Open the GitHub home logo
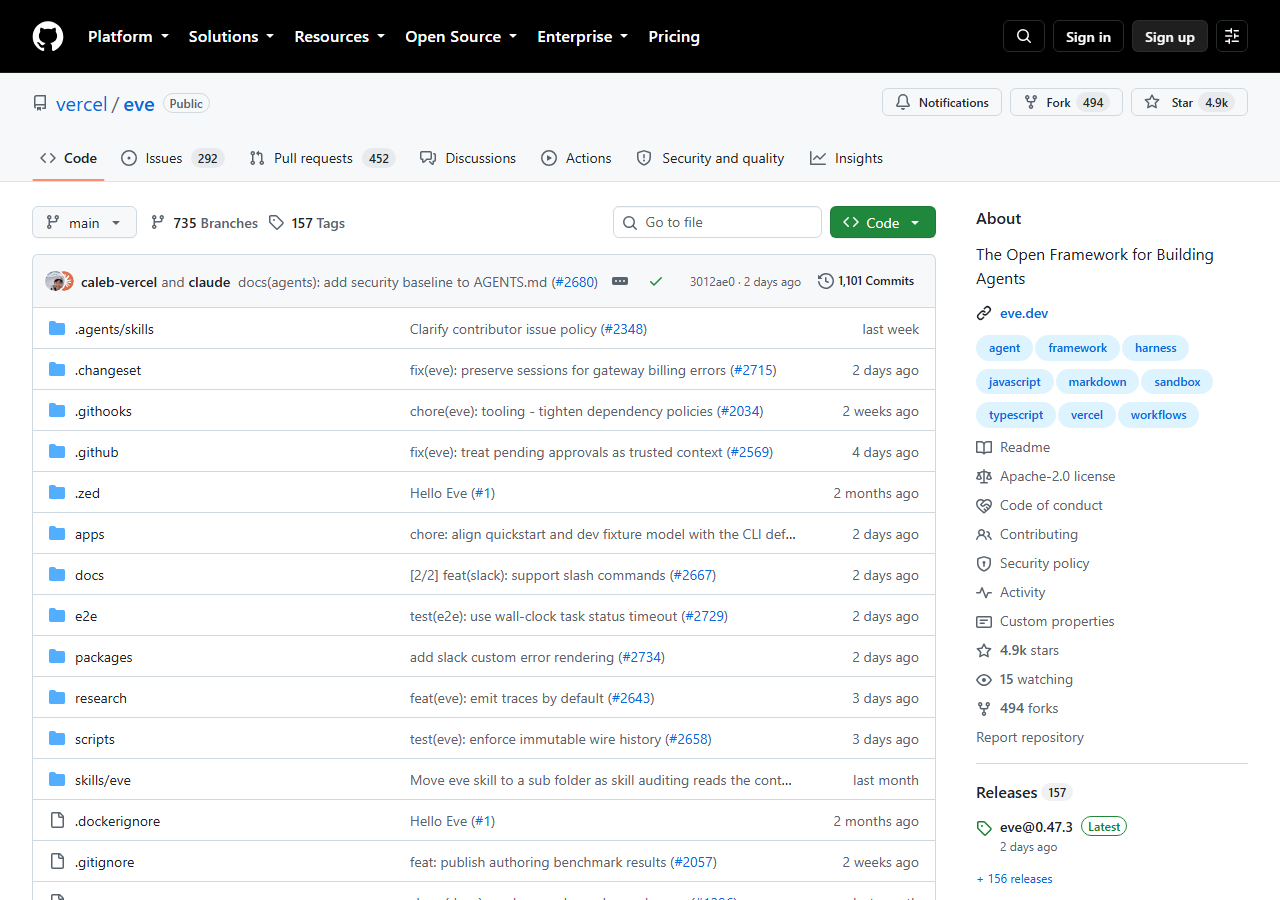Viewport: 1280px width, 900px height. pos(48,36)
